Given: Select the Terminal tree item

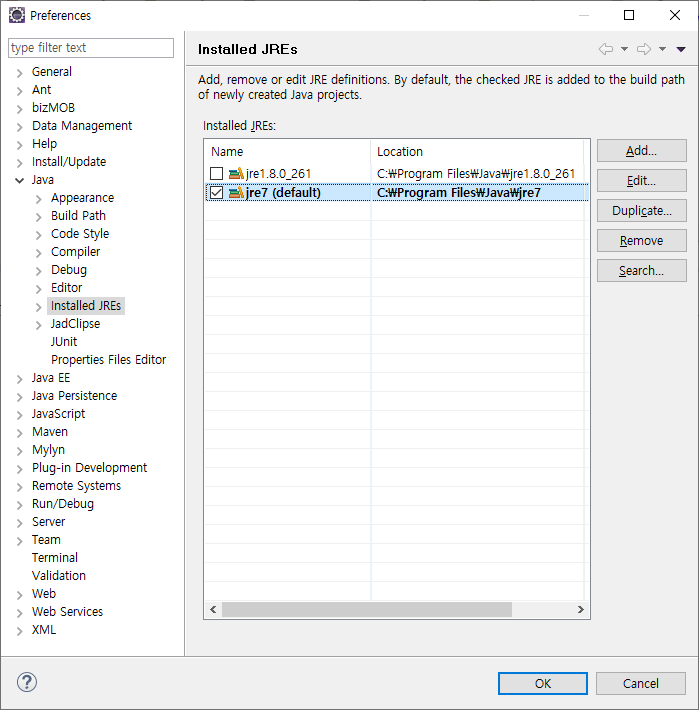Looking at the screenshot, I should point(55,557).
